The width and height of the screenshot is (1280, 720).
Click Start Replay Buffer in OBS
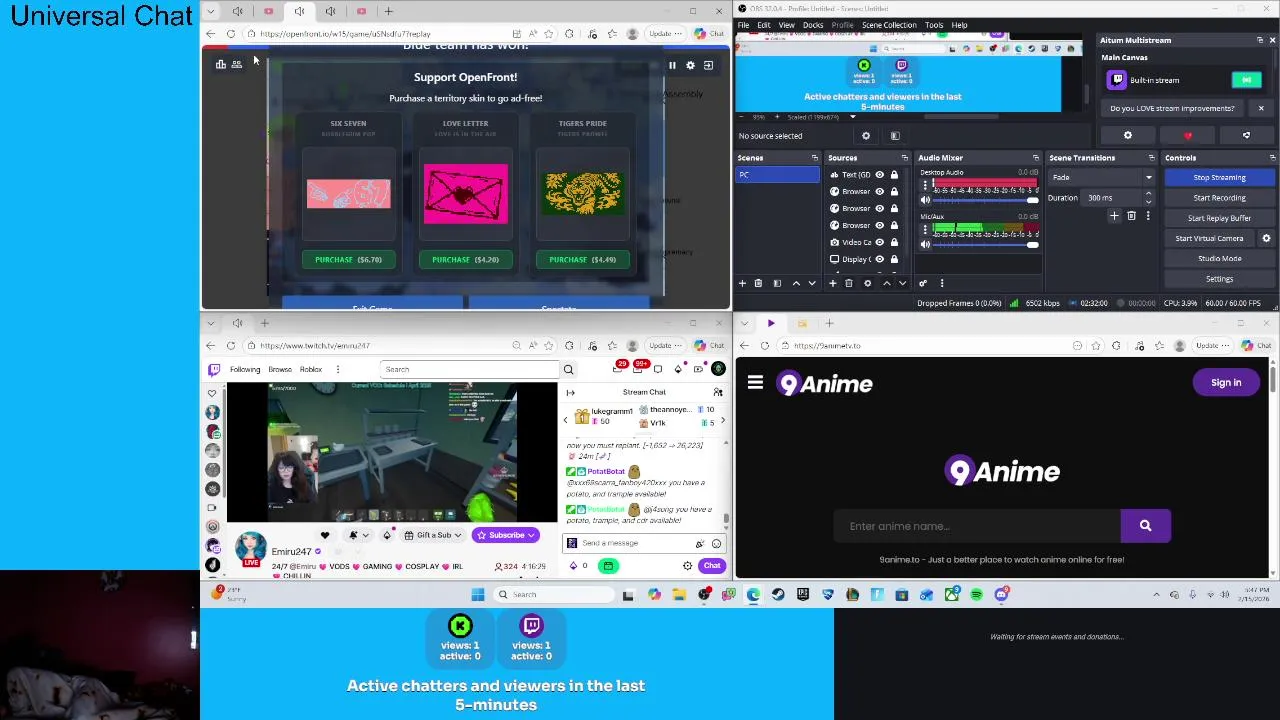click(1219, 218)
